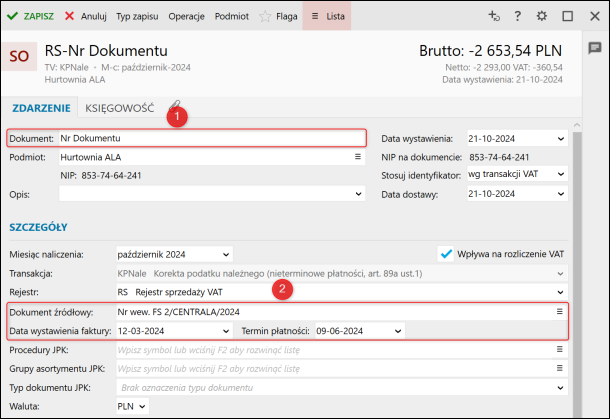Click the TV: KPNale header text
The image size is (610, 419).
pyautogui.click(x=67, y=67)
